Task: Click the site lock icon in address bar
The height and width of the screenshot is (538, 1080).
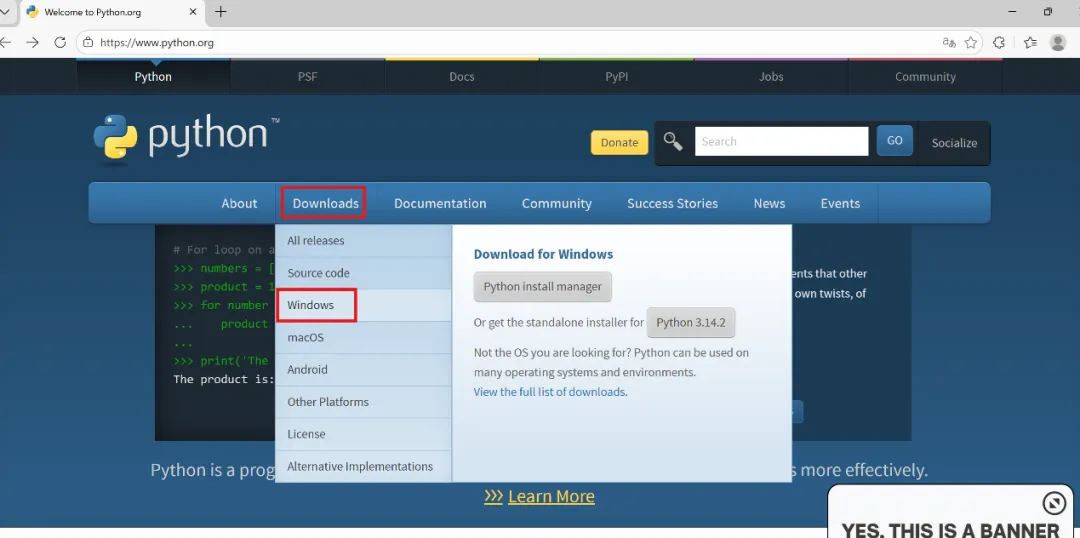Action: (87, 43)
